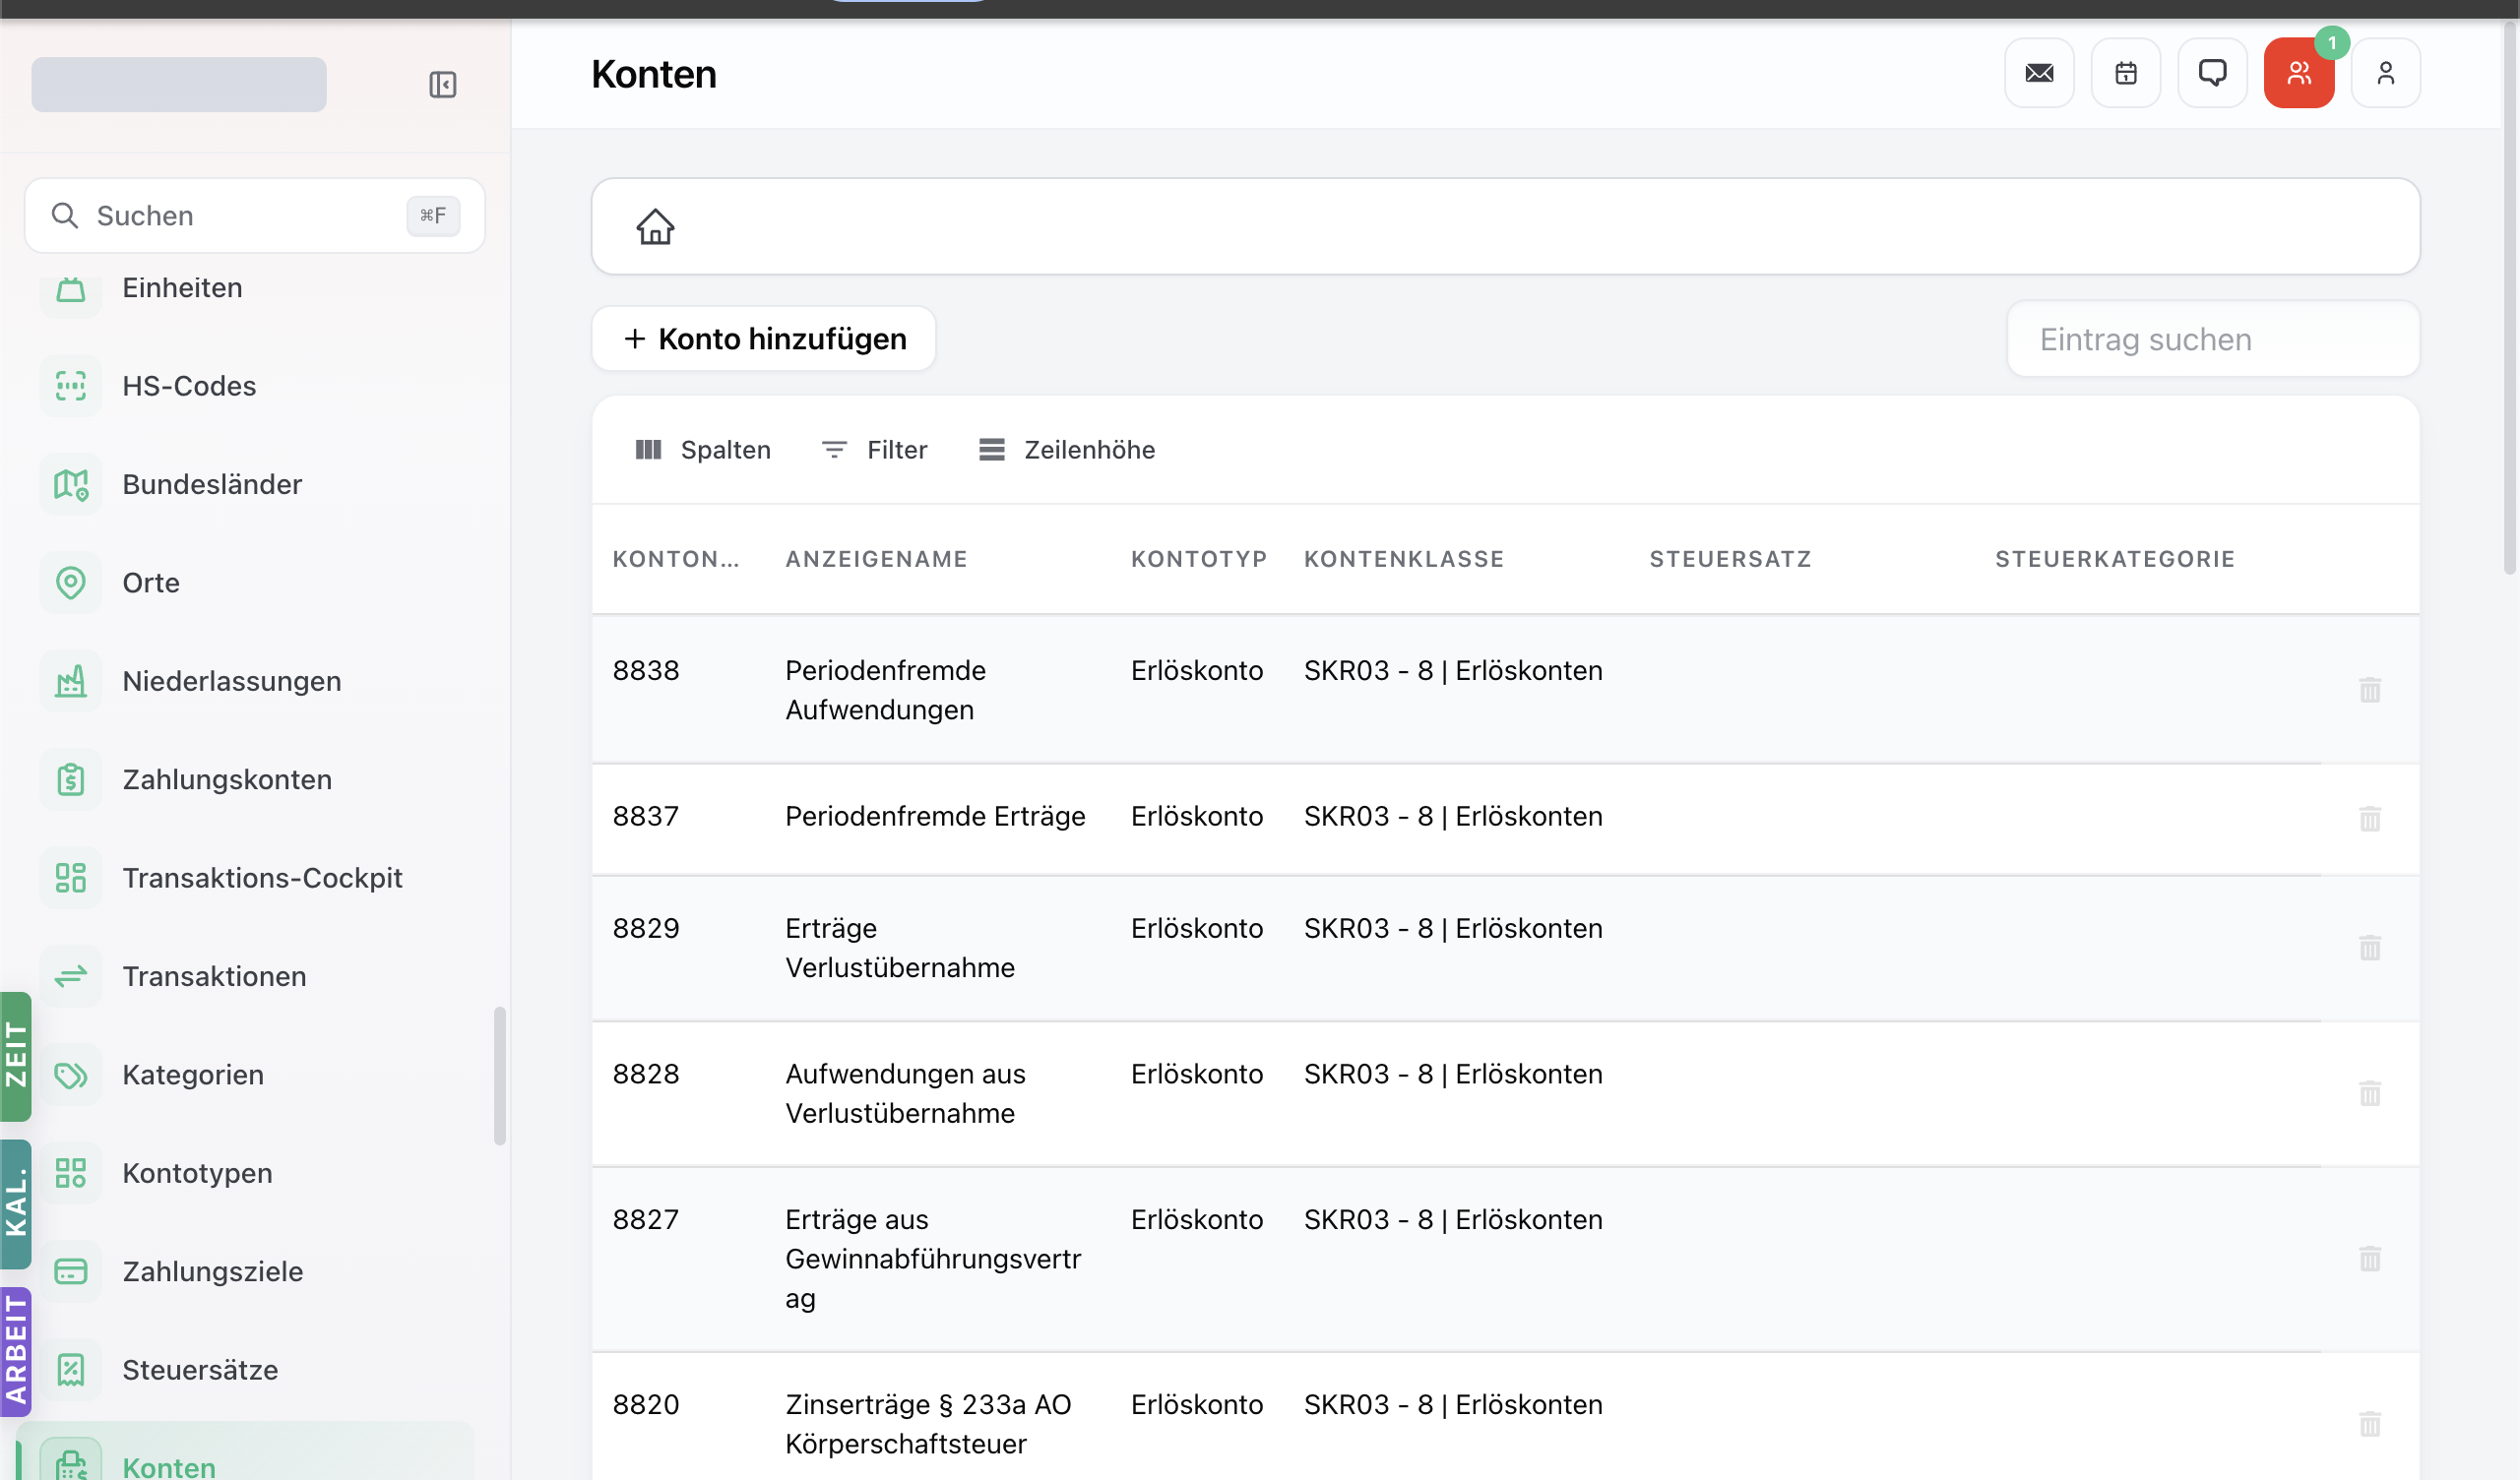Sort by Kontonummer column header
Screen dimensions: 2520x1480
[676, 559]
